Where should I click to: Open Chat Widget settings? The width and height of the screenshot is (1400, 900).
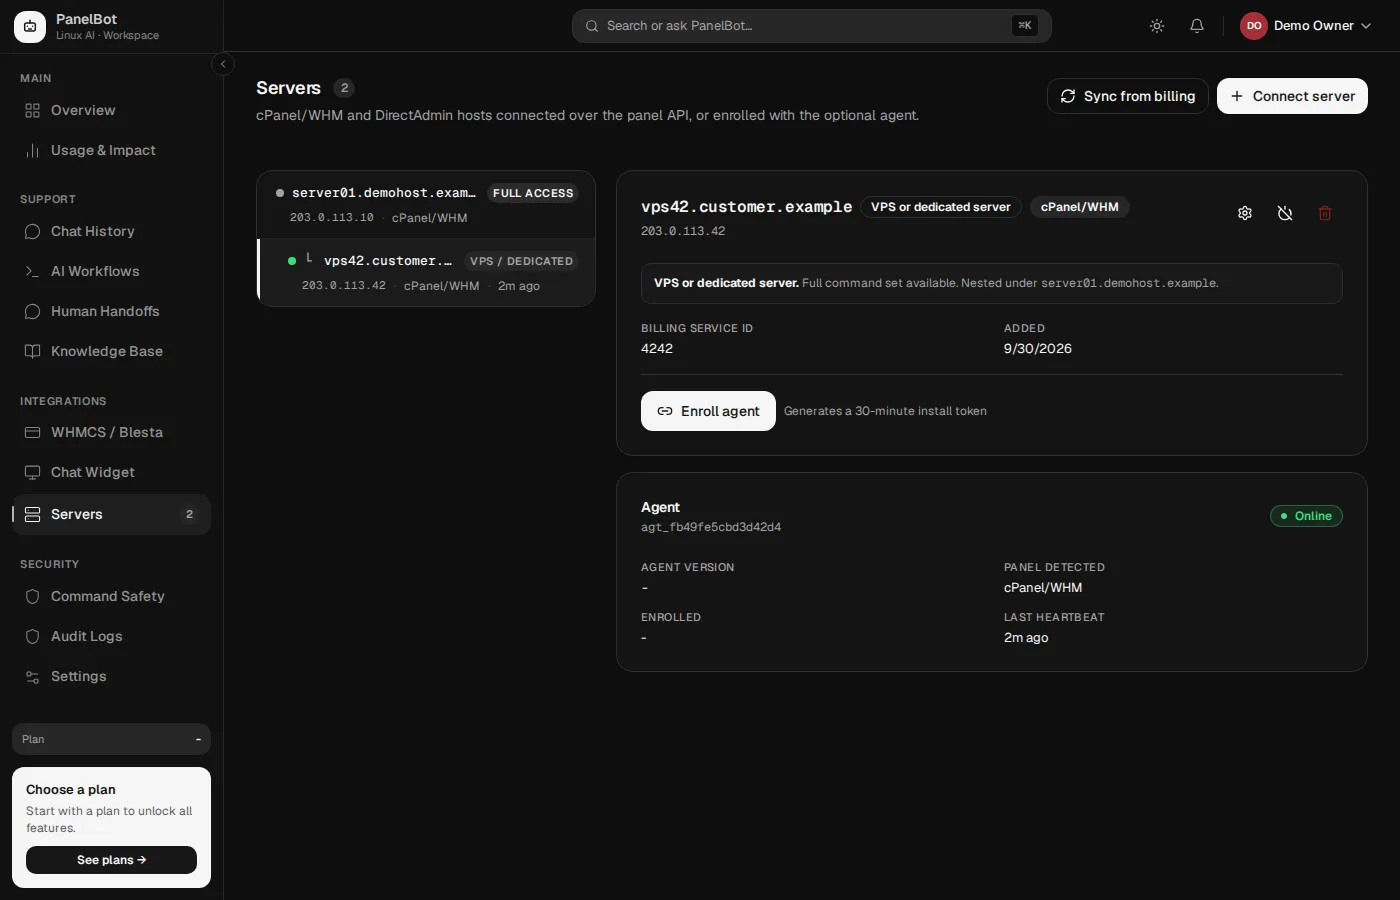pos(111,472)
